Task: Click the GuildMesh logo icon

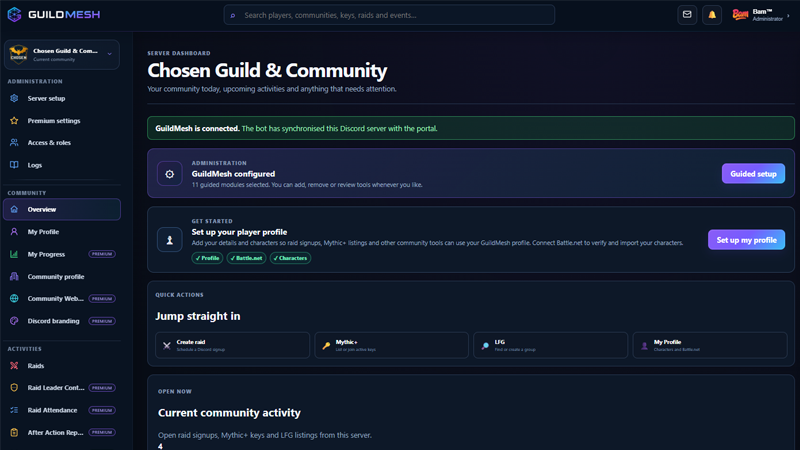Action: [x=14, y=15]
